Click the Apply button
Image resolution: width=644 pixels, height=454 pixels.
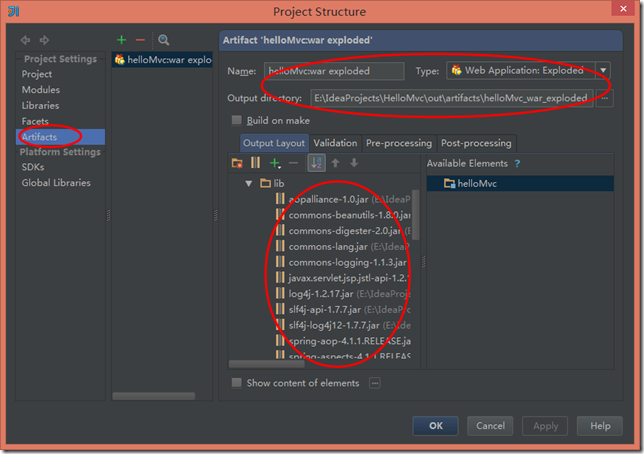click(x=545, y=426)
